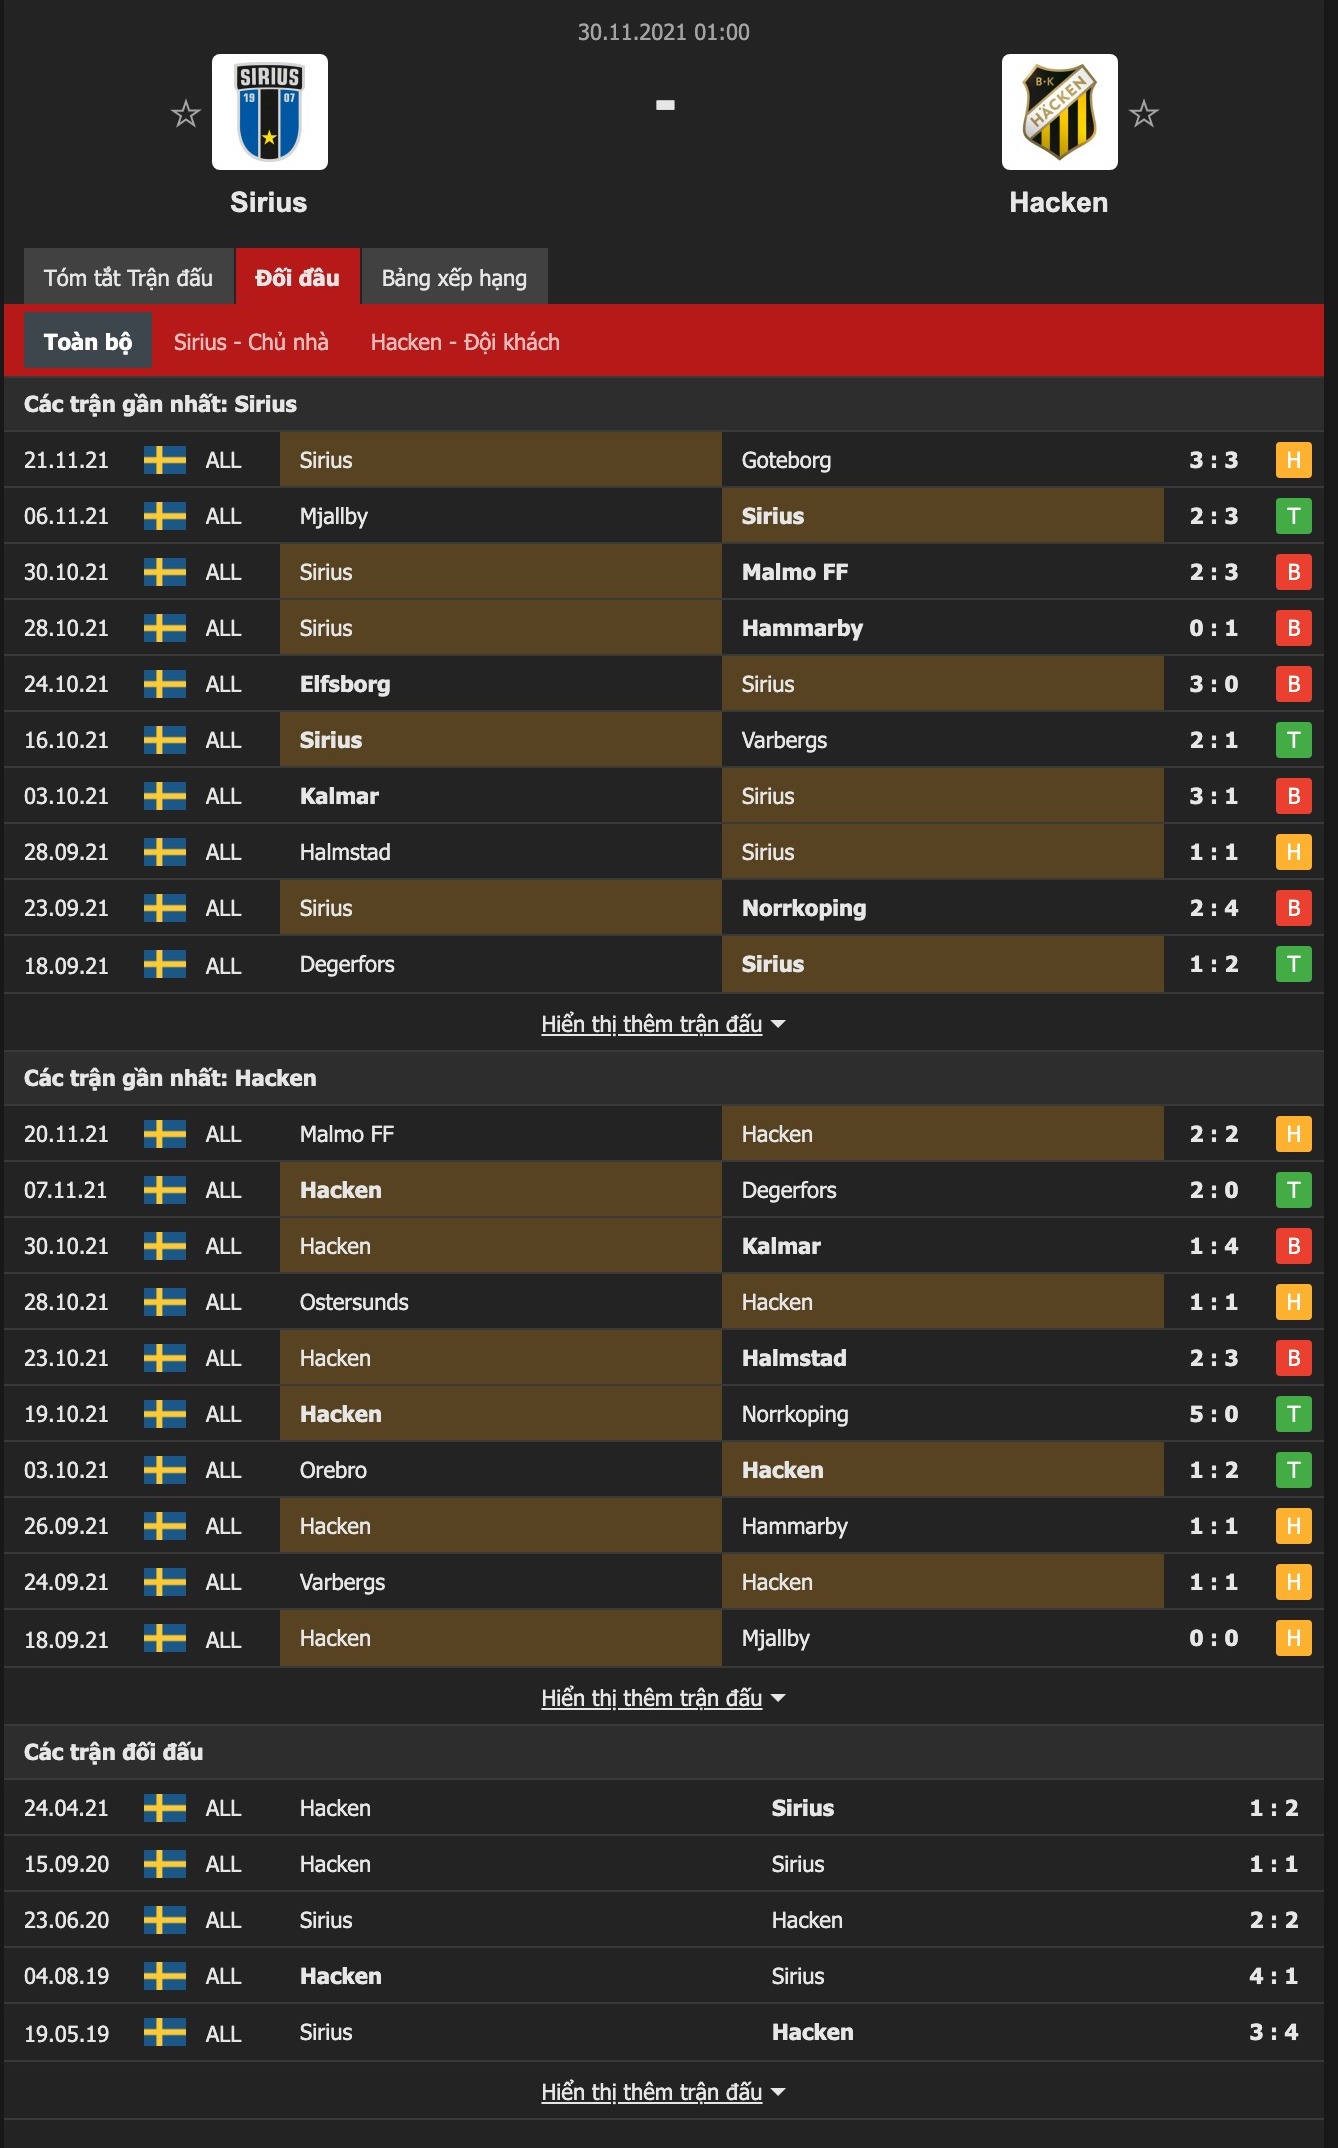
Task: Click the H badge for Malmo FF vs Hacken
Action: [x=1293, y=1134]
